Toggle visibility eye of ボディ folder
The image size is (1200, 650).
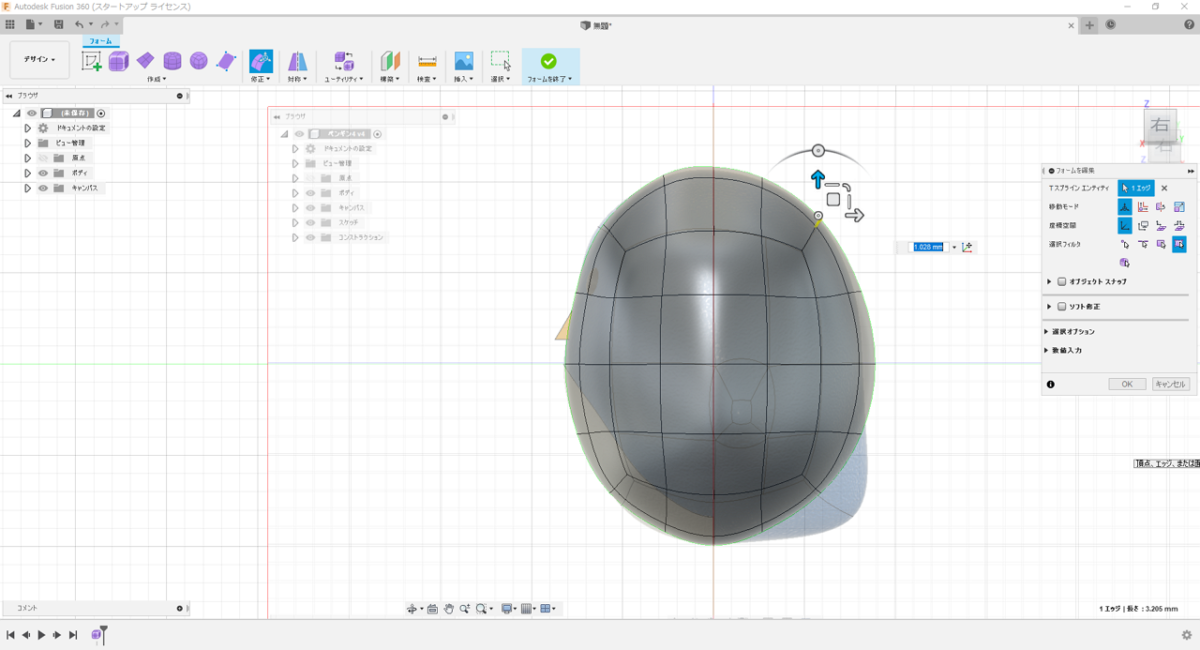(x=43, y=173)
